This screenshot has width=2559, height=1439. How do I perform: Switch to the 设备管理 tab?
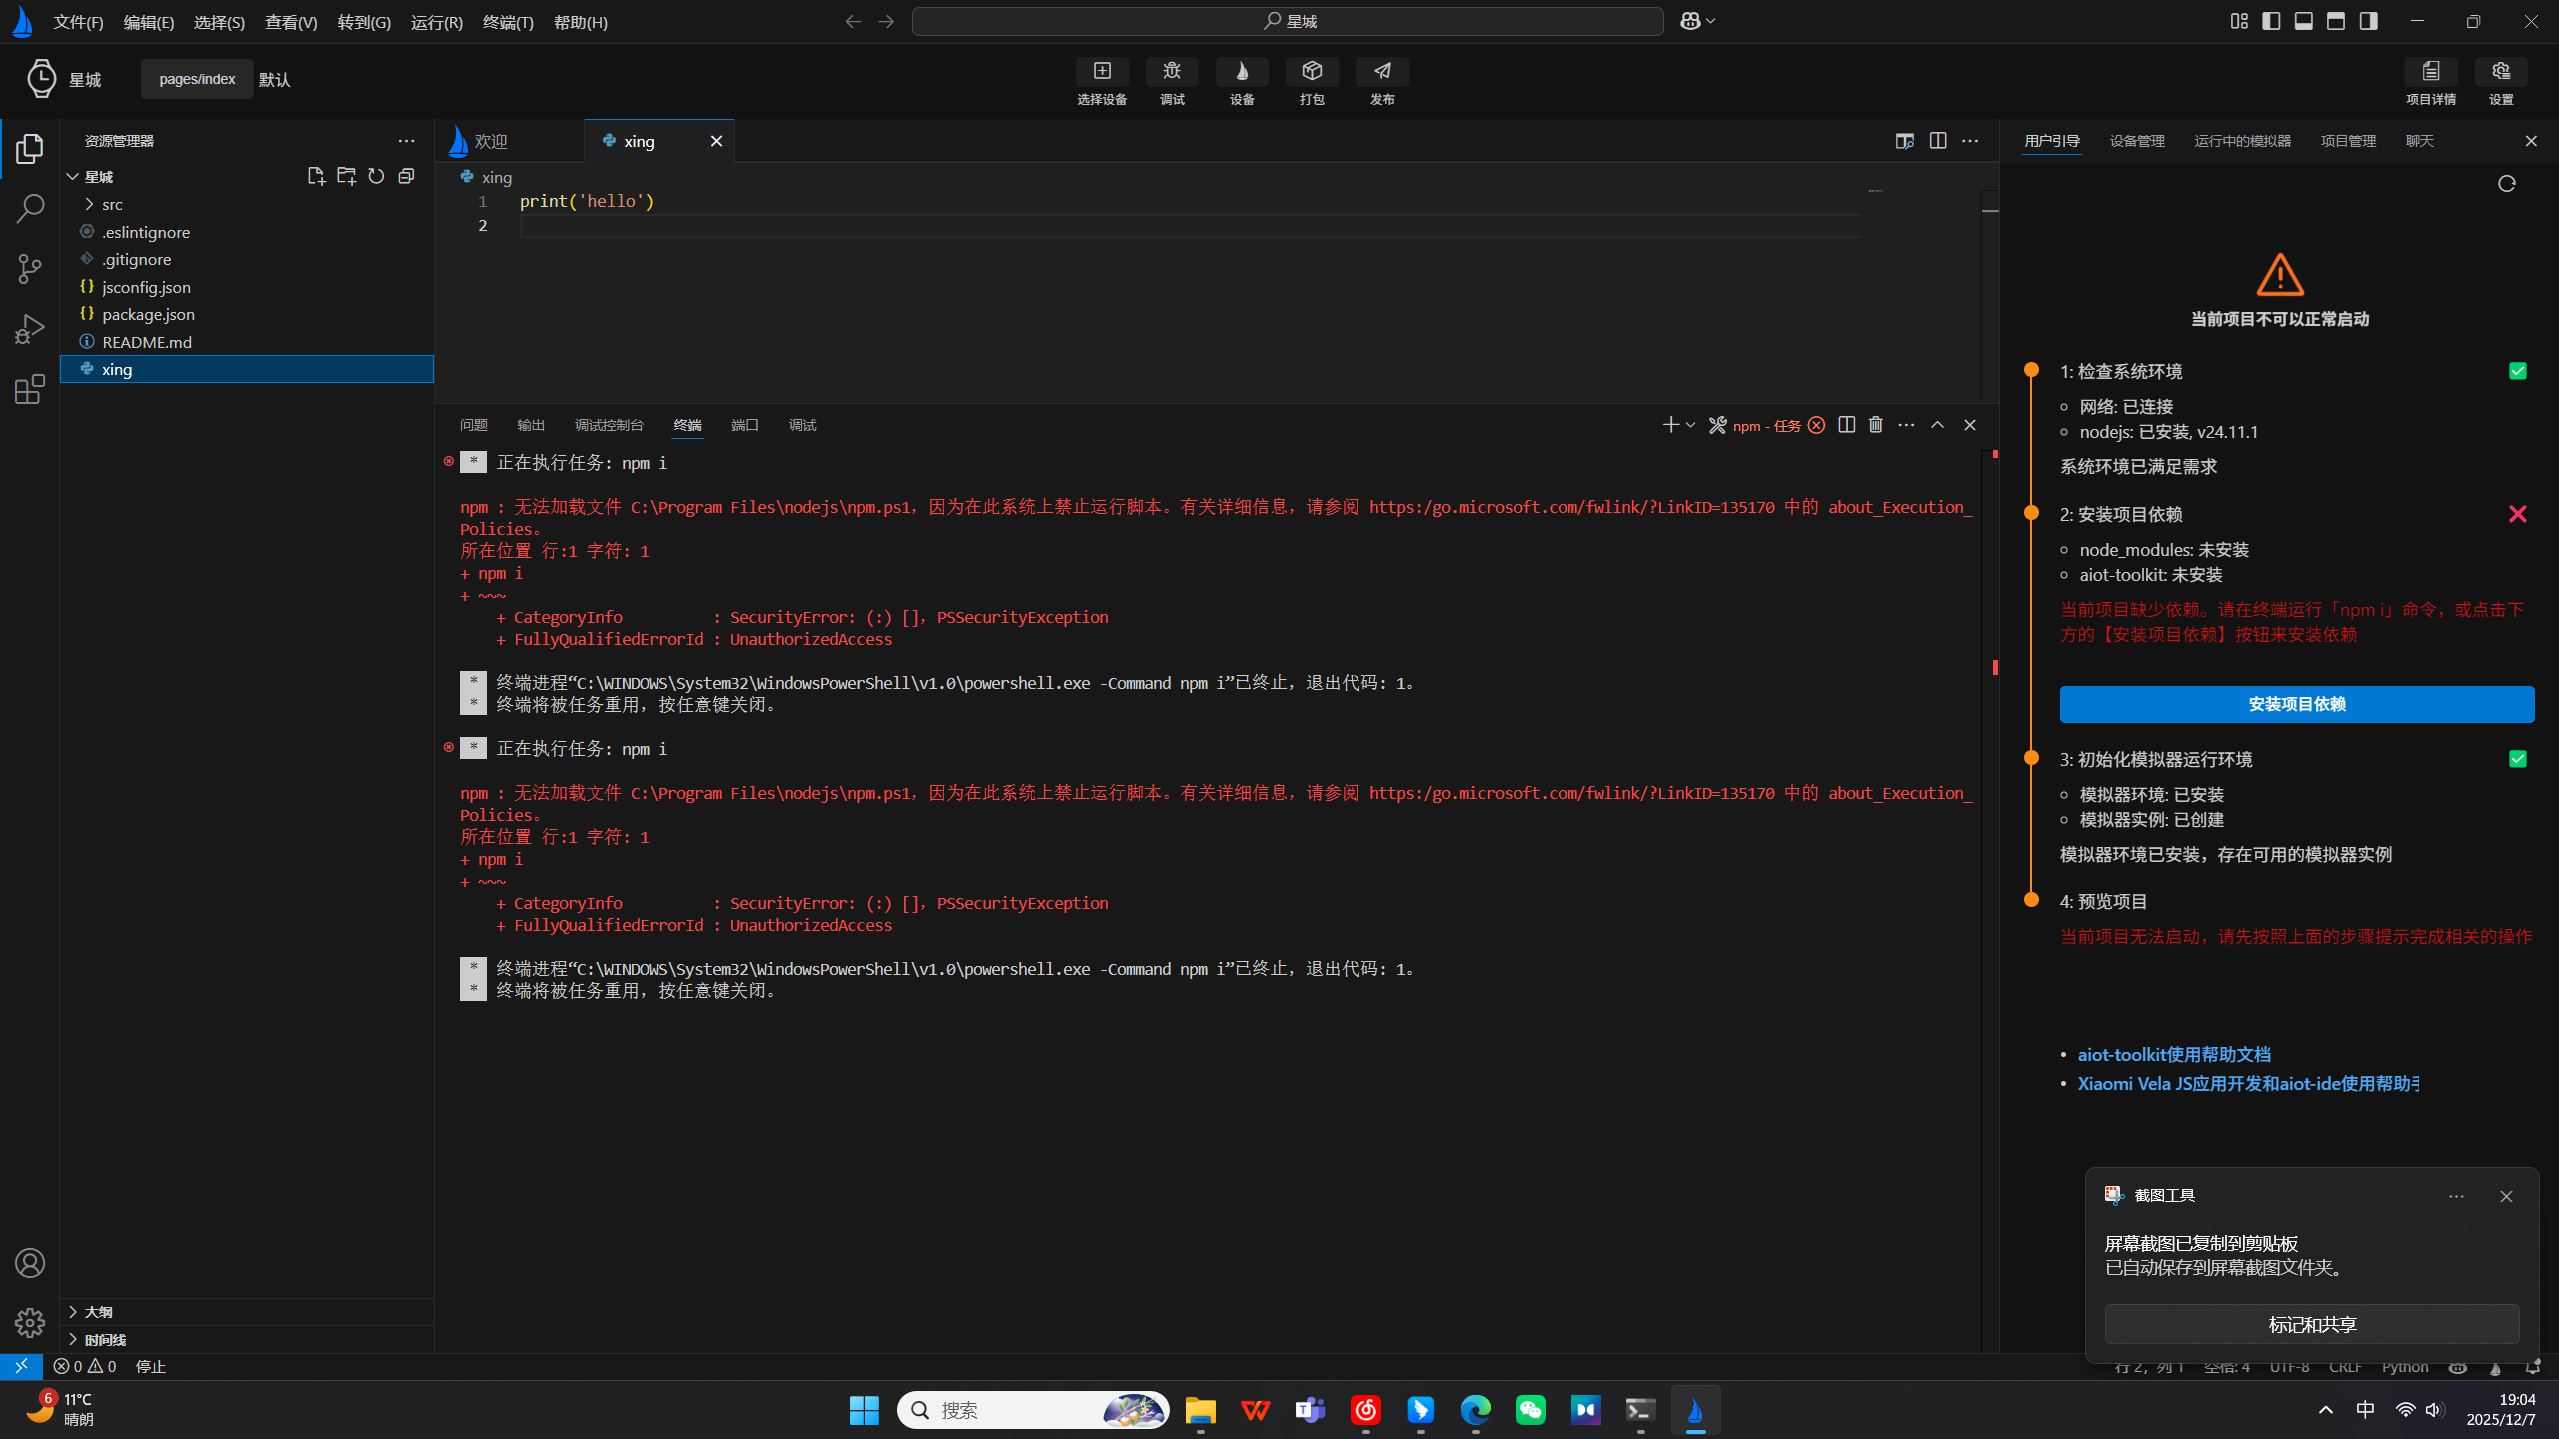[2136, 141]
